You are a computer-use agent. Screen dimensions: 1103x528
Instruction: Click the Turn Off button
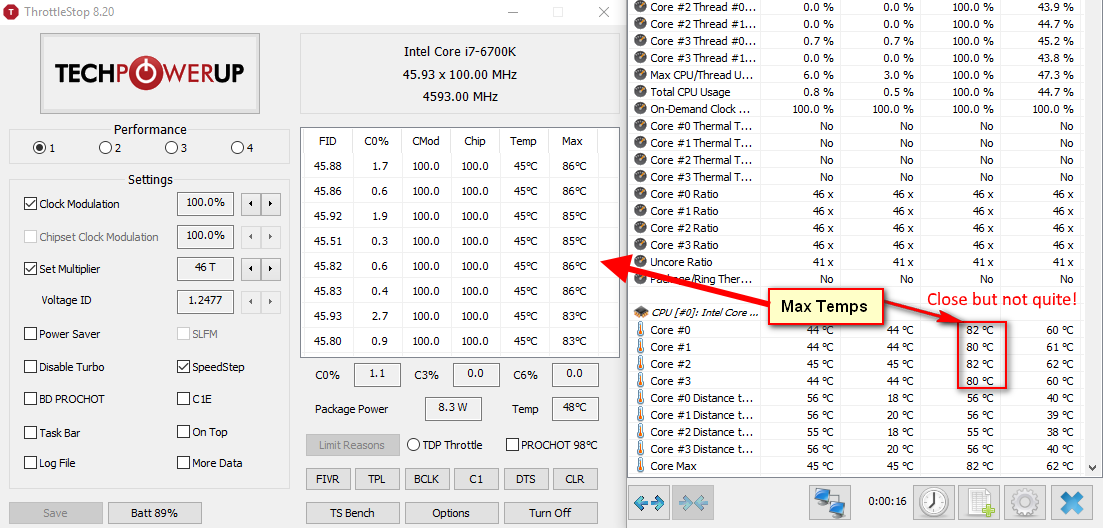point(551,513)
